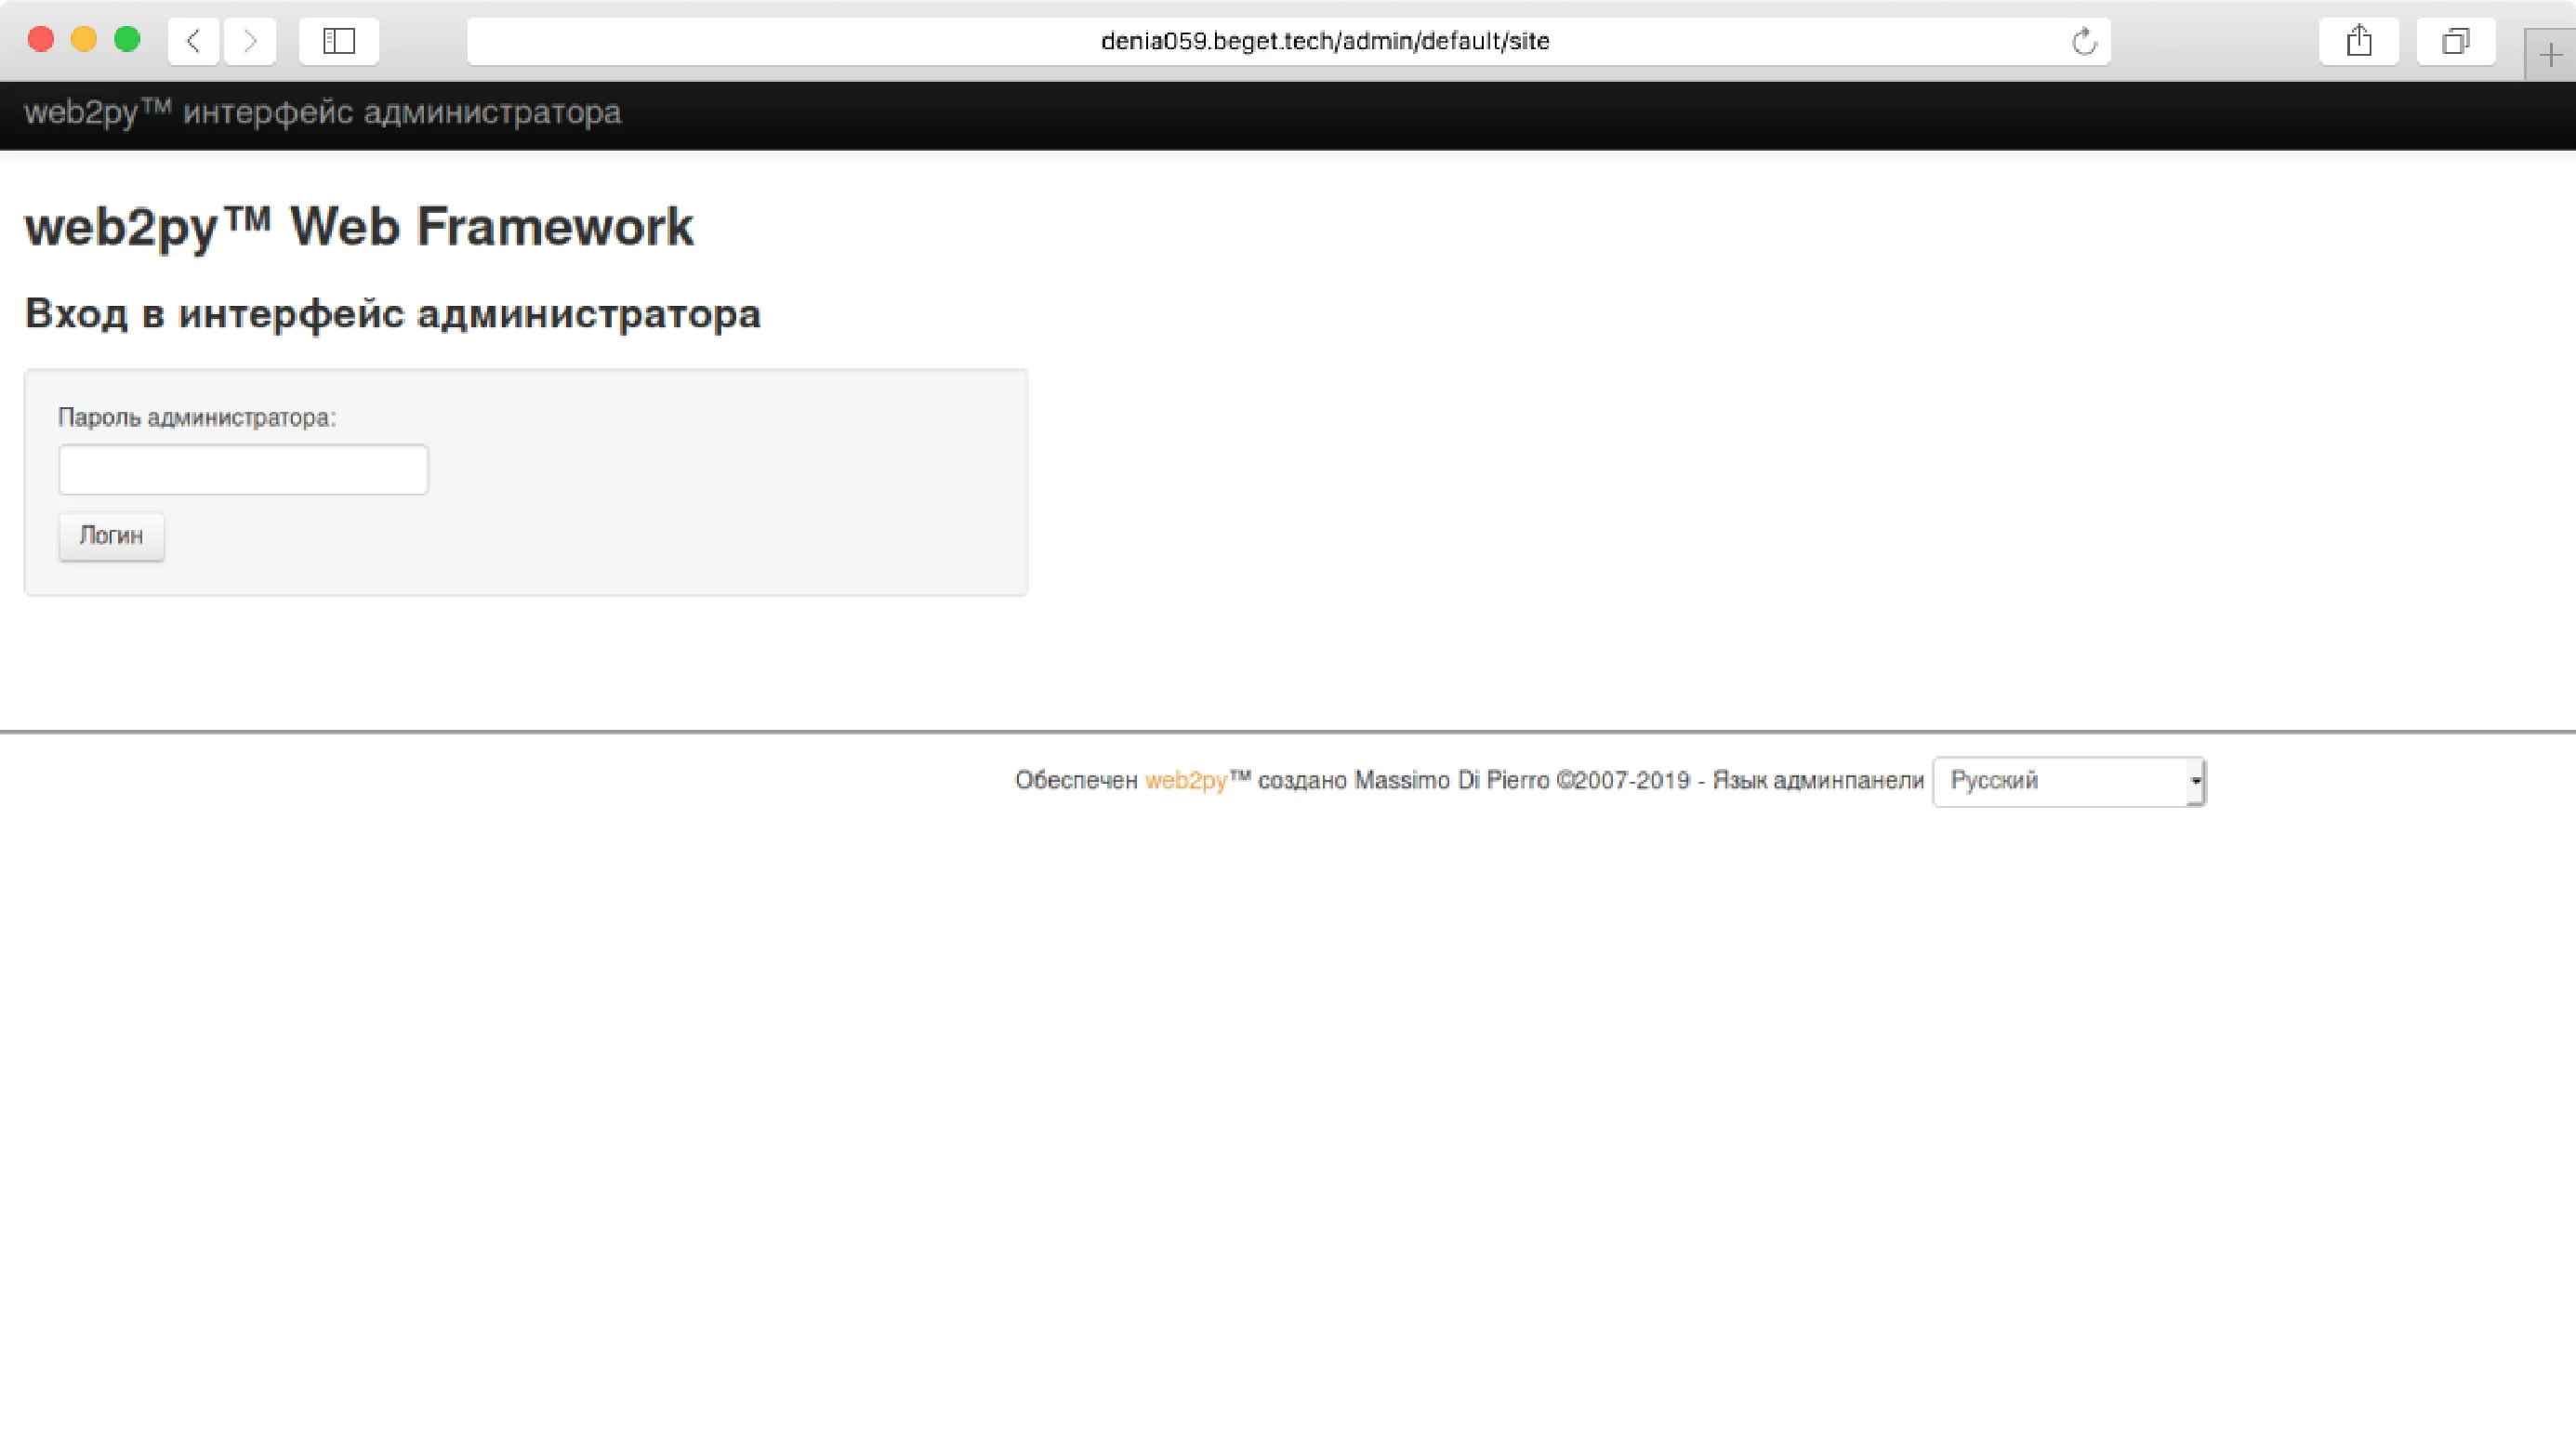This screenshot has width=2576, height=1441.
Task: Click the language selector's arrow
Action: (x=2195, y=781)
